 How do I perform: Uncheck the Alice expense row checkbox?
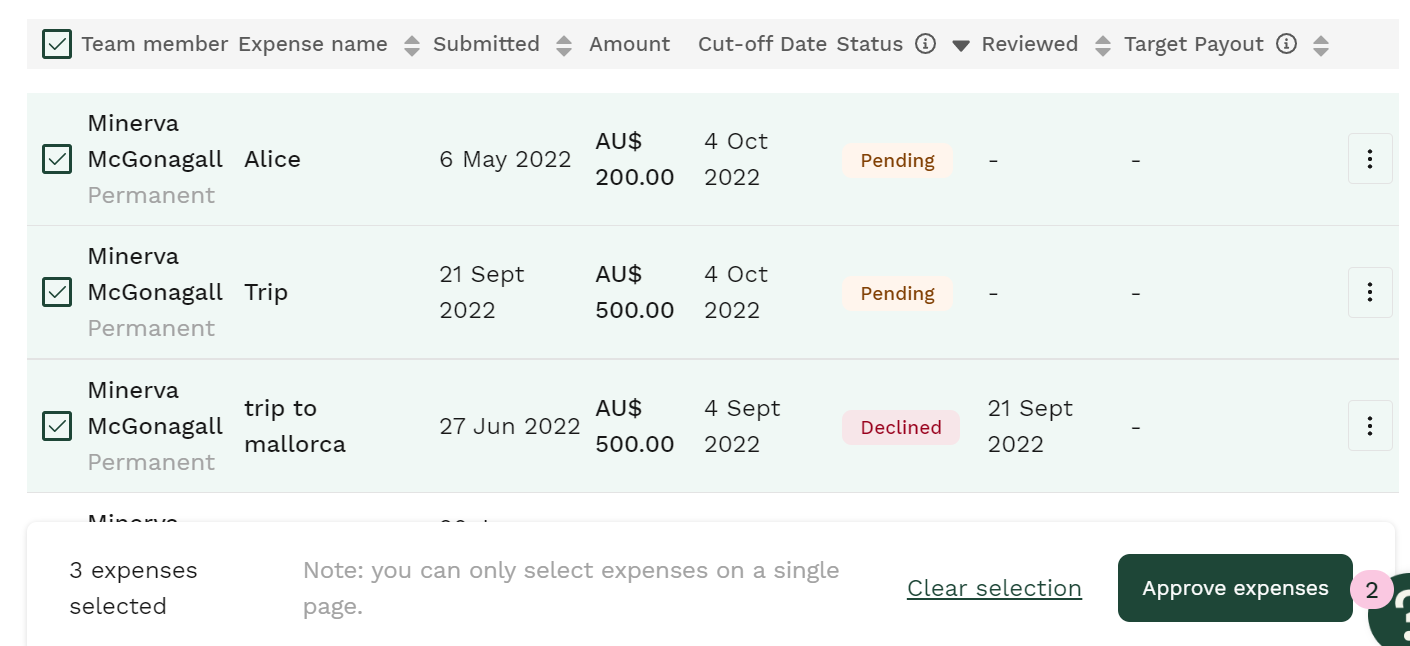click(57, 159)
